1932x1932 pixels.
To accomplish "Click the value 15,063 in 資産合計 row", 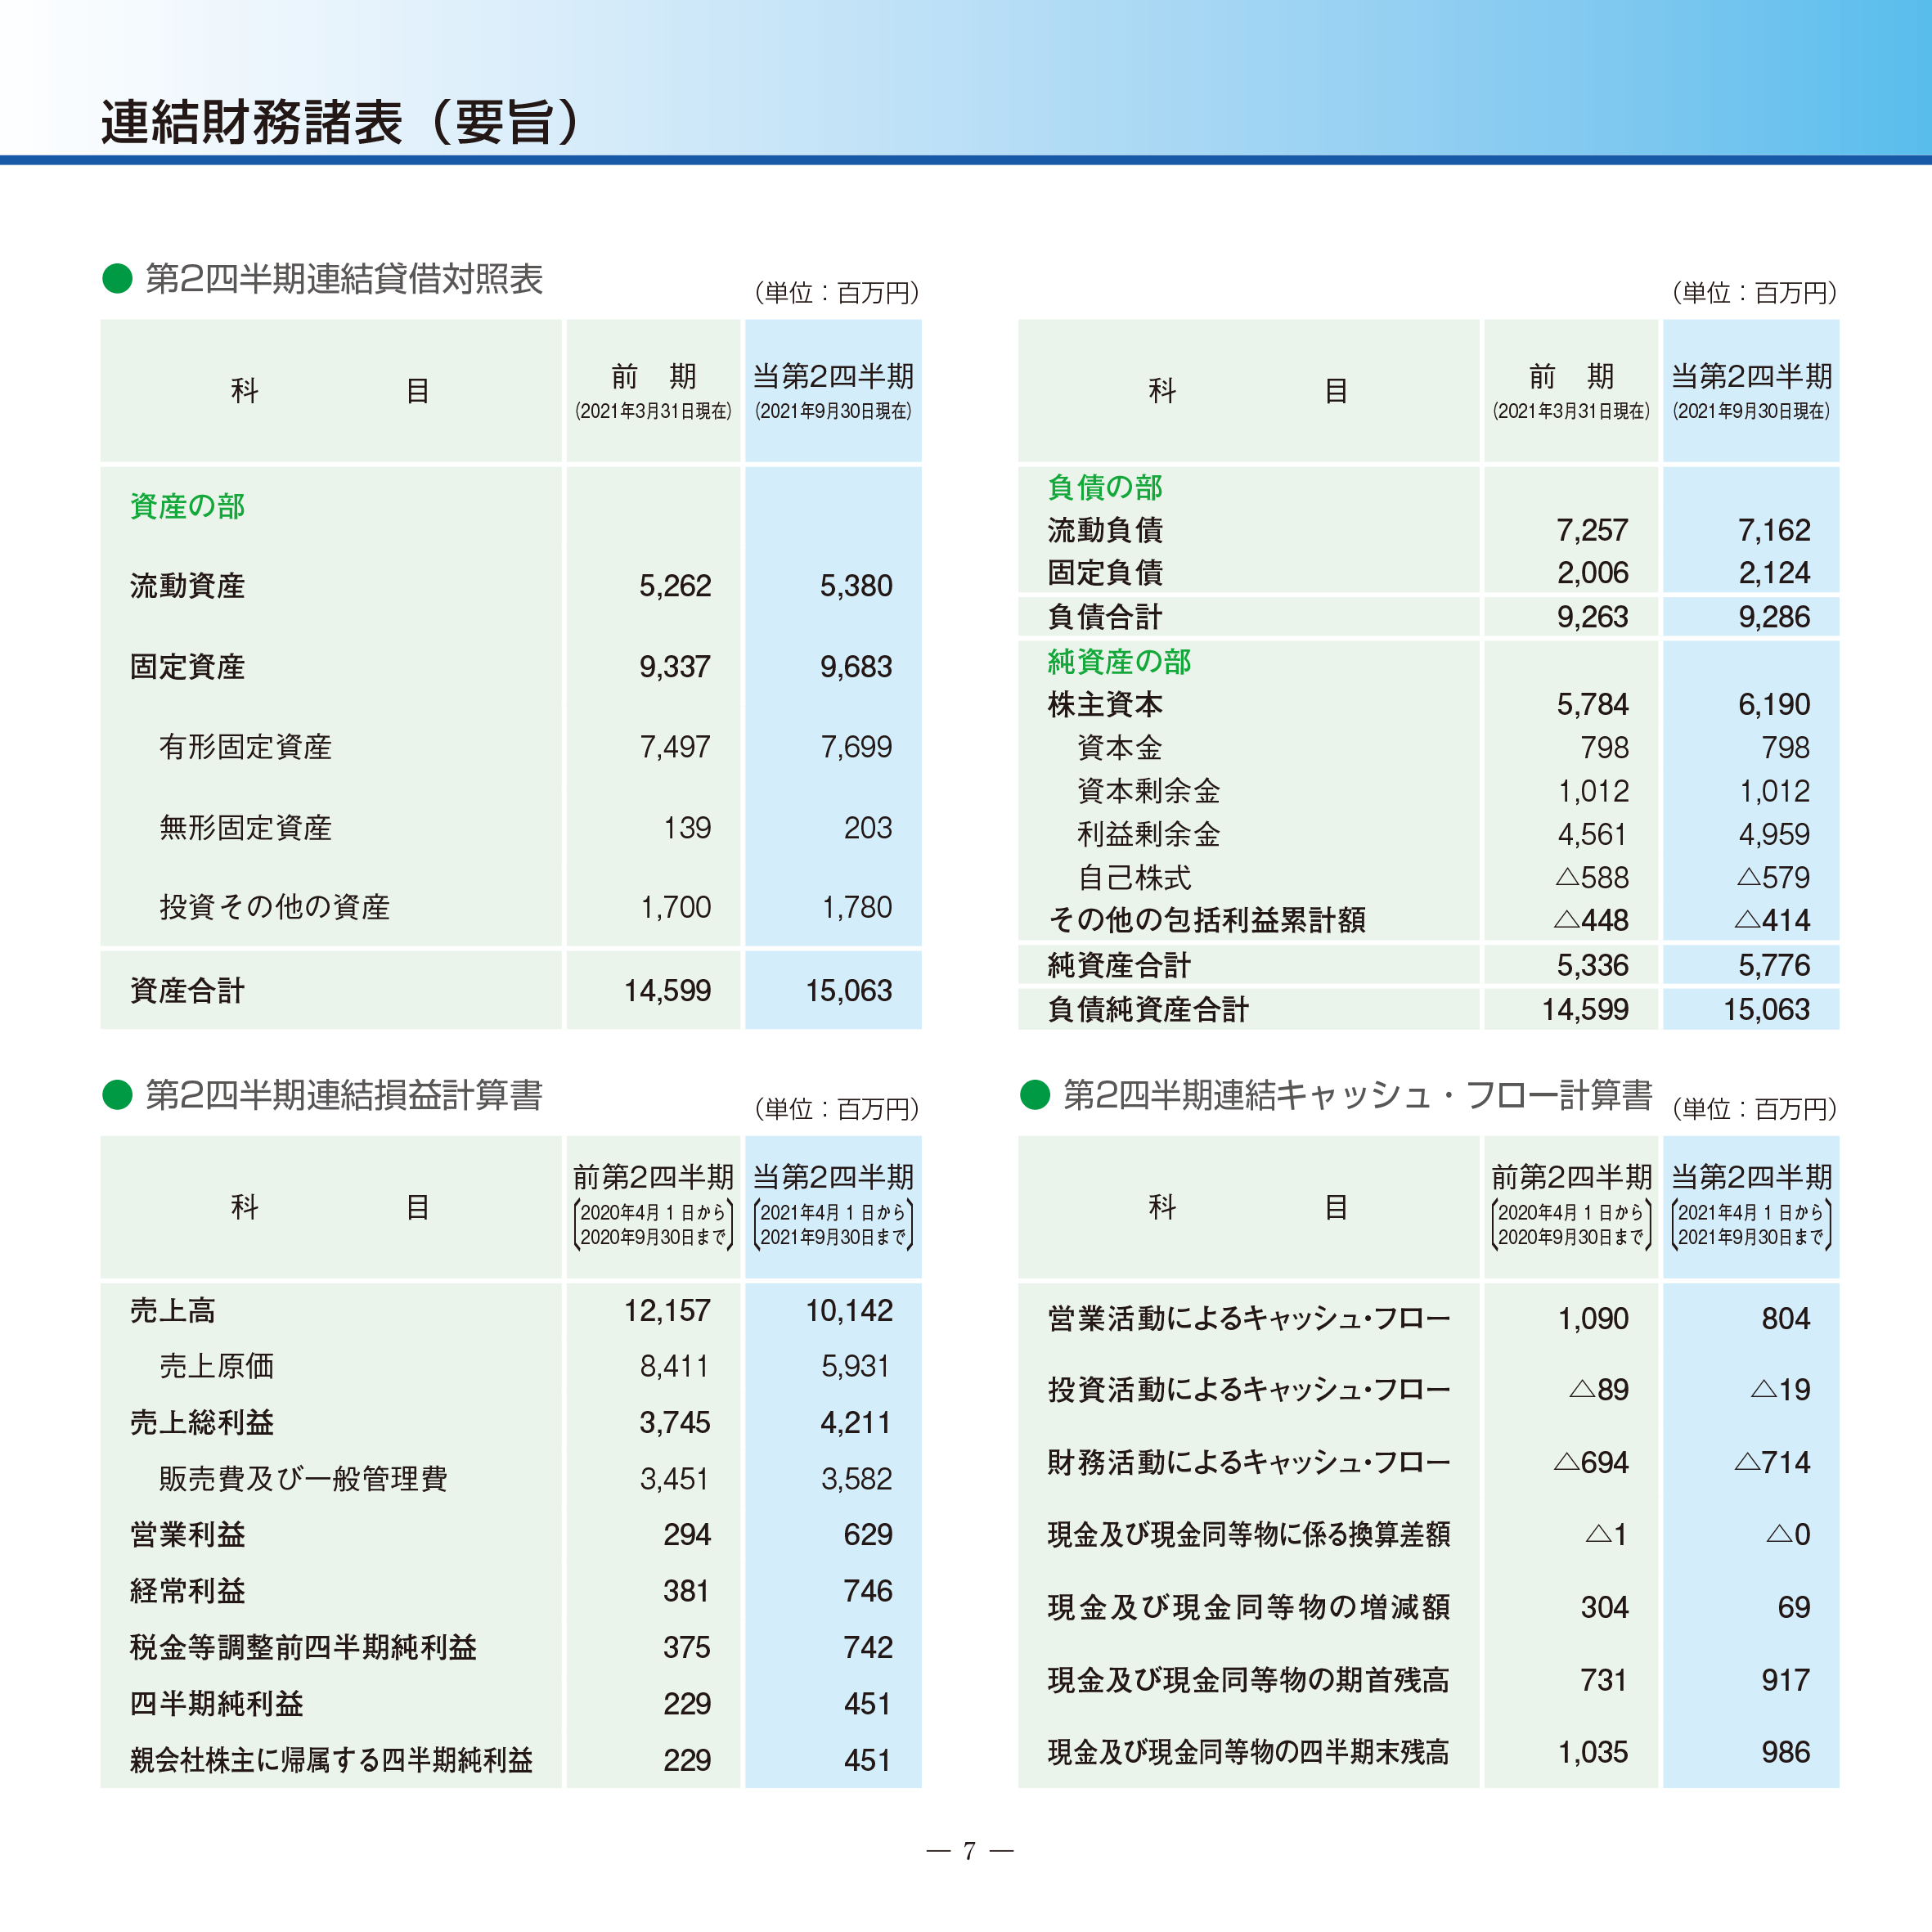I will [x=849, y=990].
